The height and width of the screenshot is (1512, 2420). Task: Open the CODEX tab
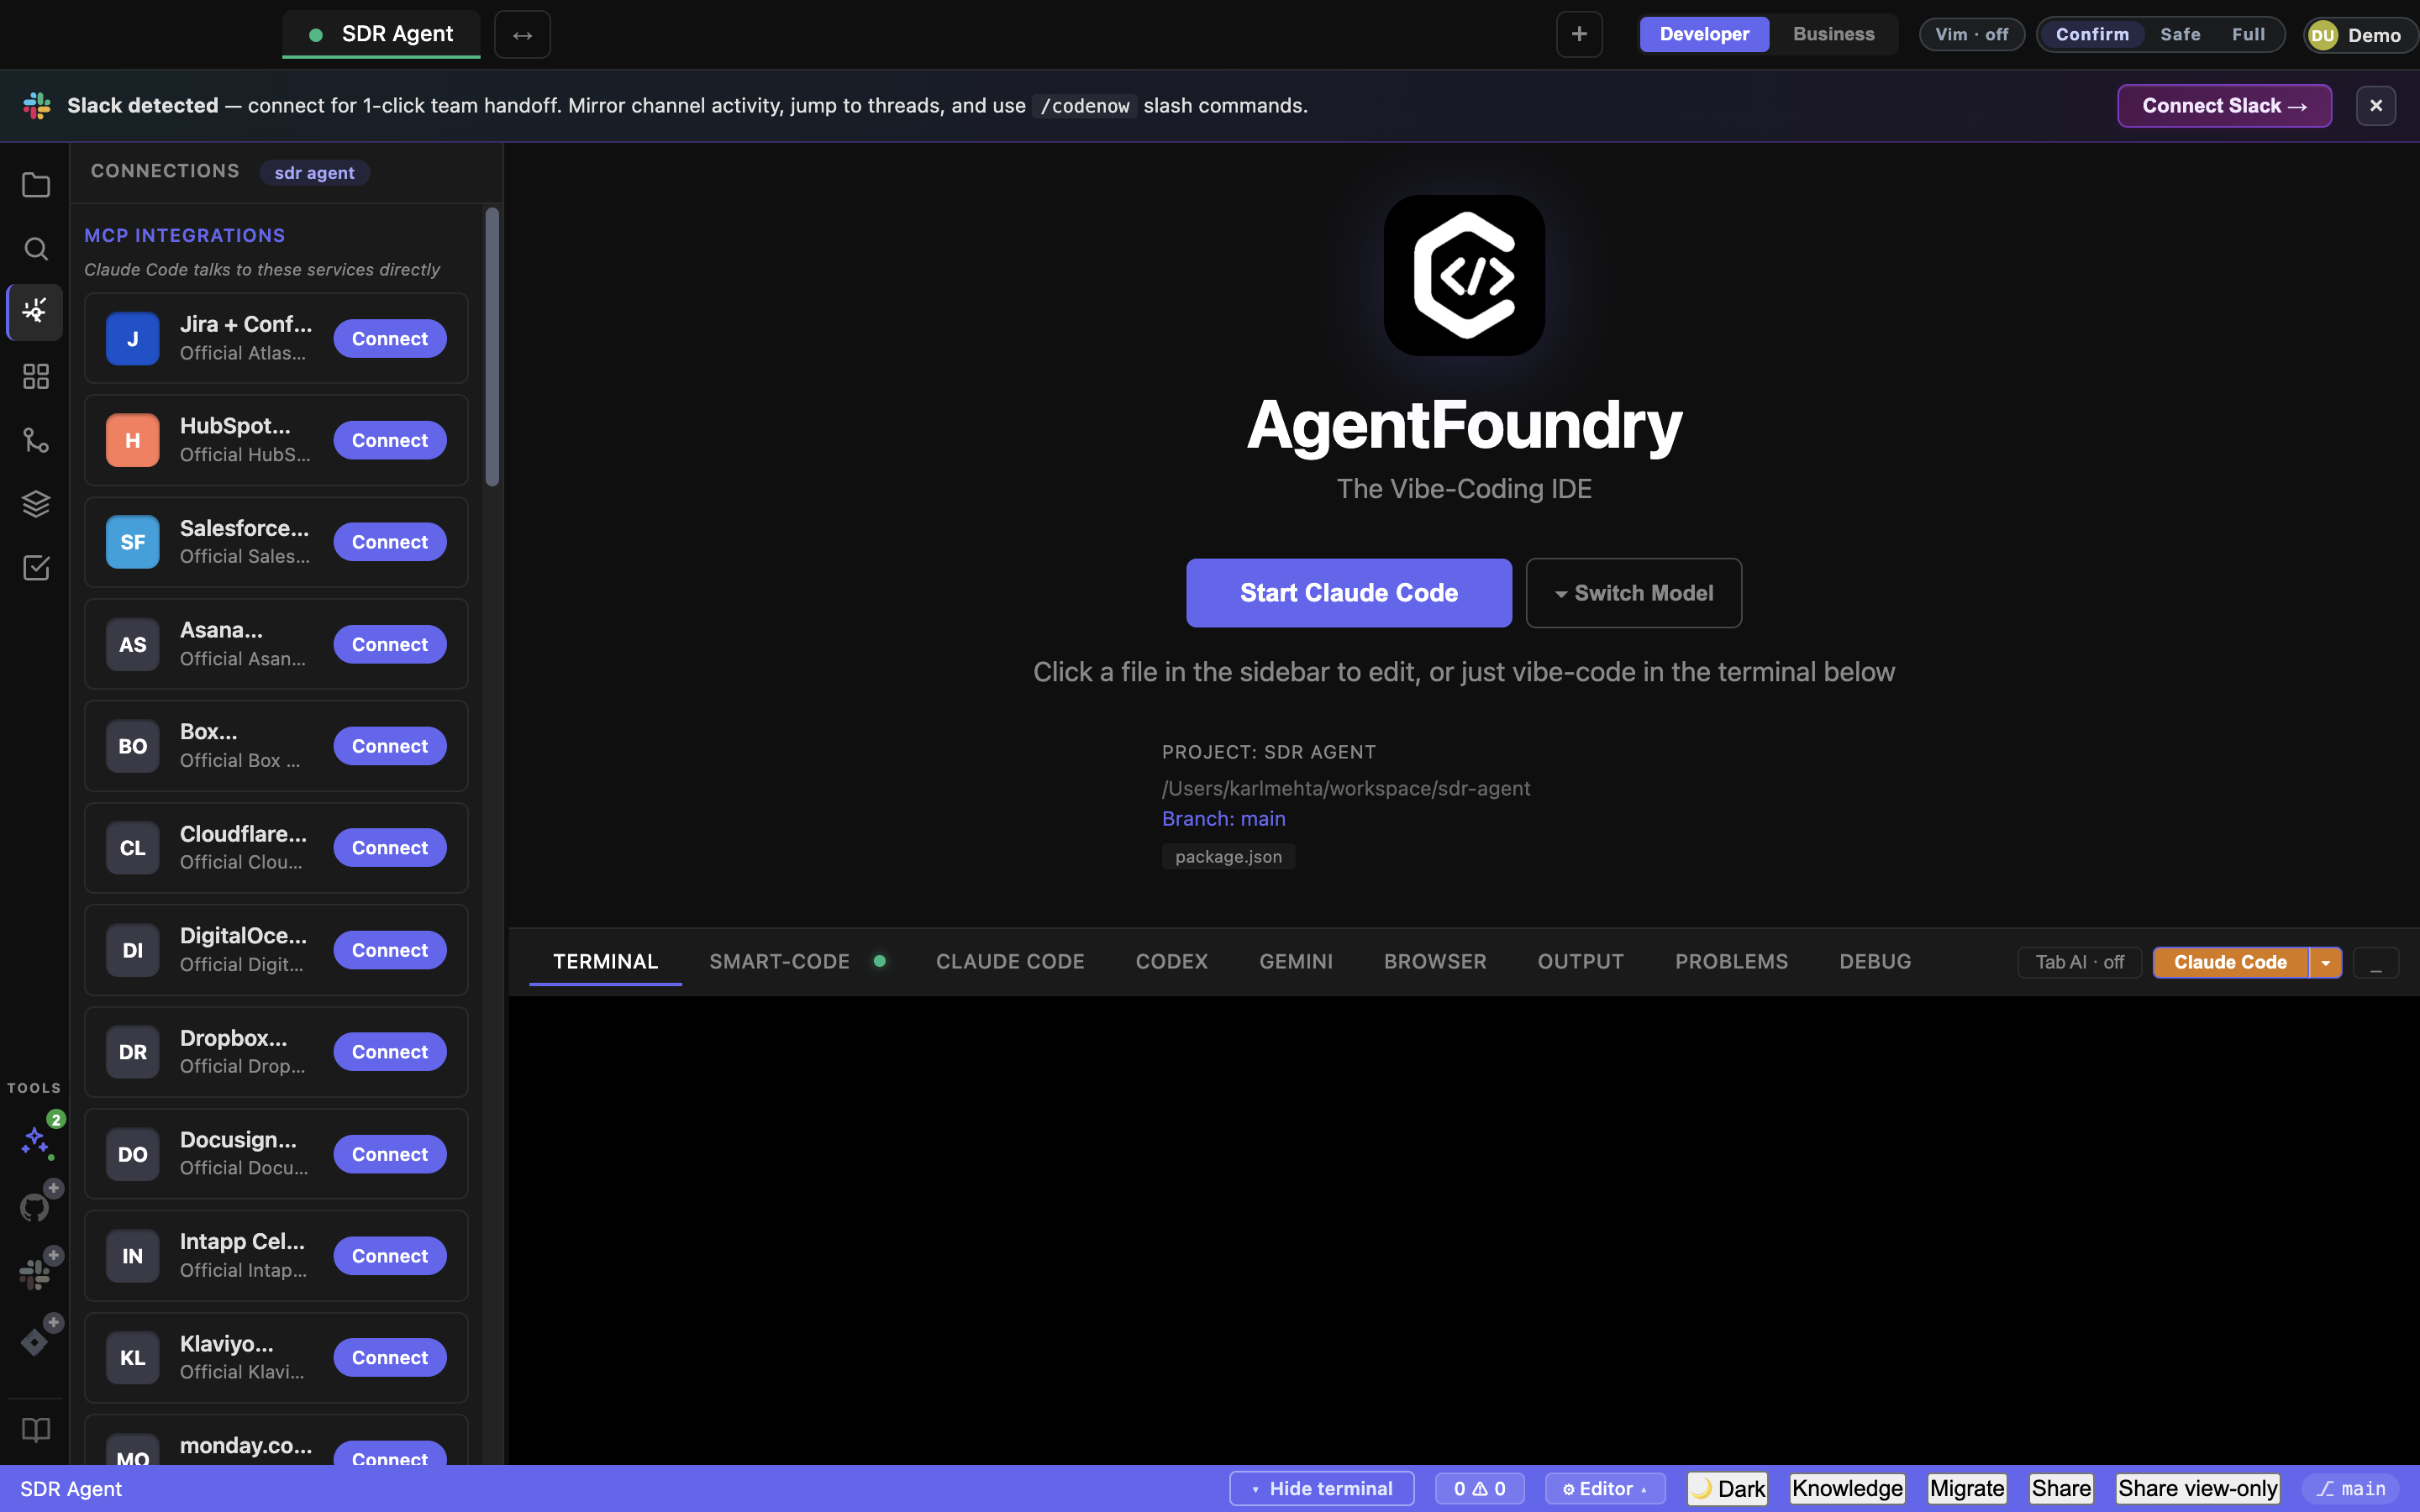[1171, 961]
